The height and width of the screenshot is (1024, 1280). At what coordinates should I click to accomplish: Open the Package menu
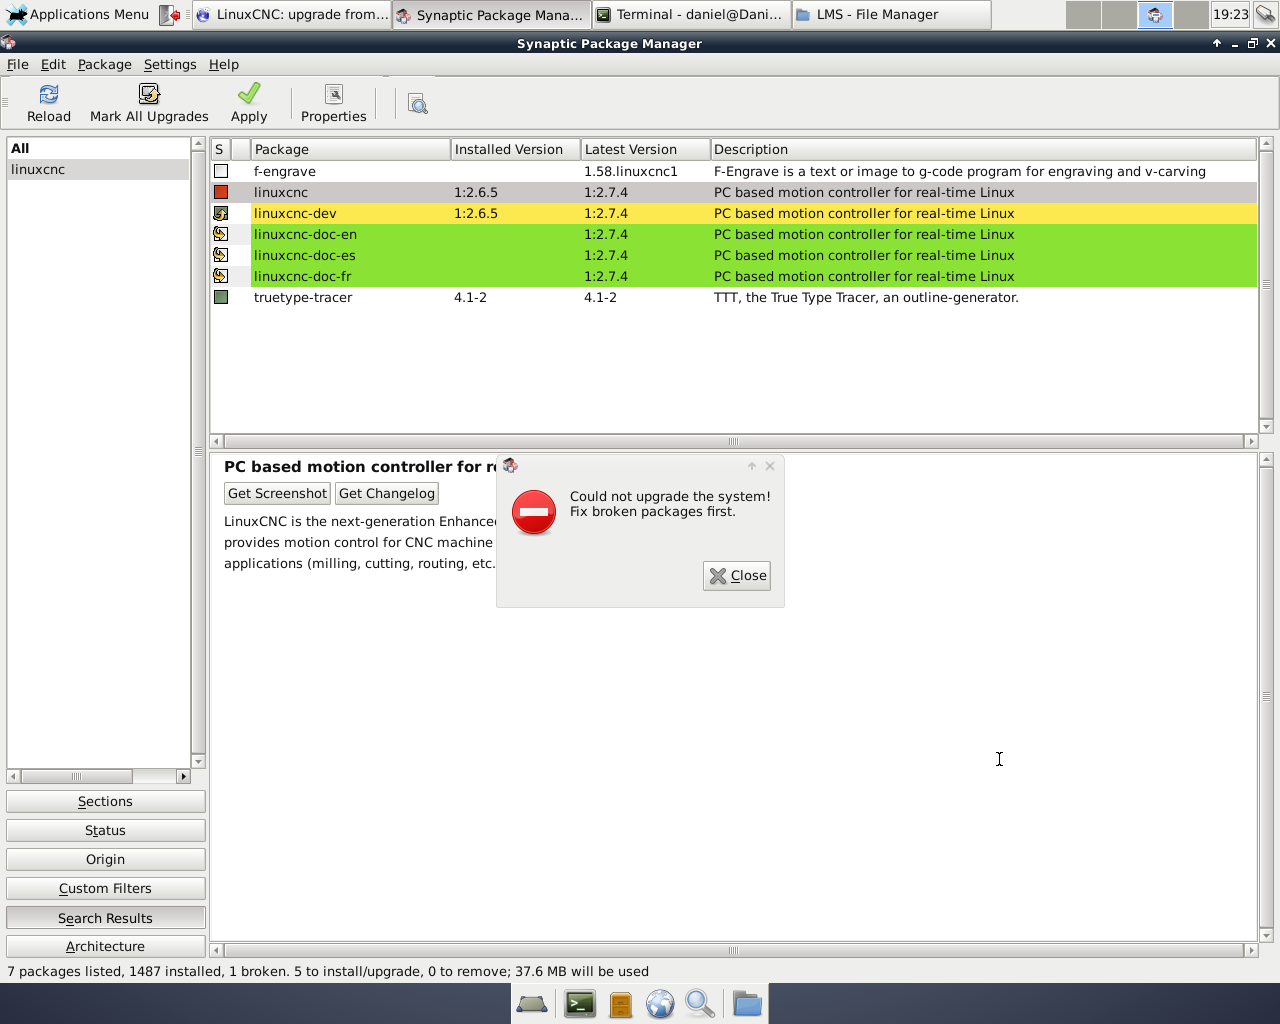(x=105, y=64)
